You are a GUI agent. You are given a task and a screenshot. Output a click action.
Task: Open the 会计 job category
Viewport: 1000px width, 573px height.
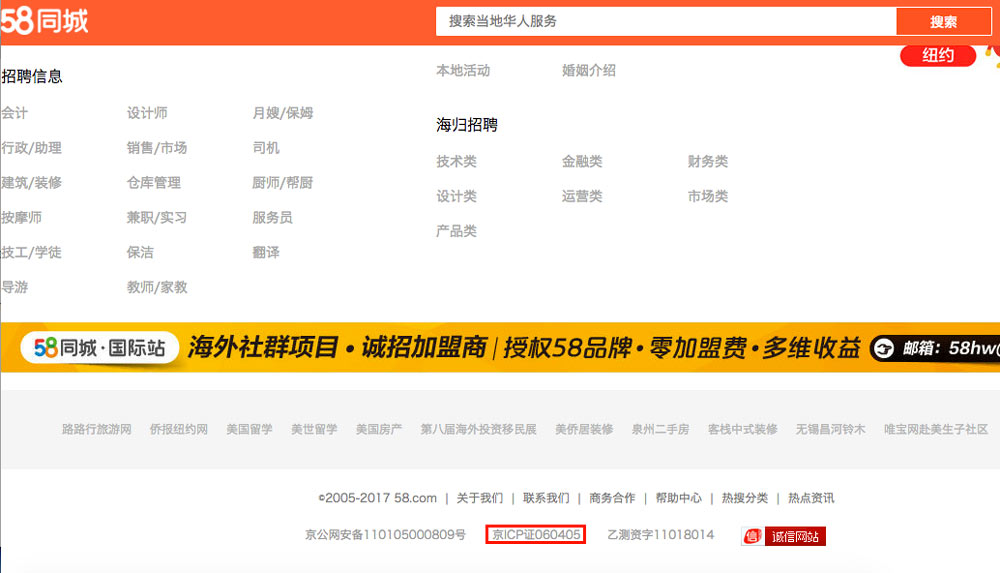(x=15, y=113)
